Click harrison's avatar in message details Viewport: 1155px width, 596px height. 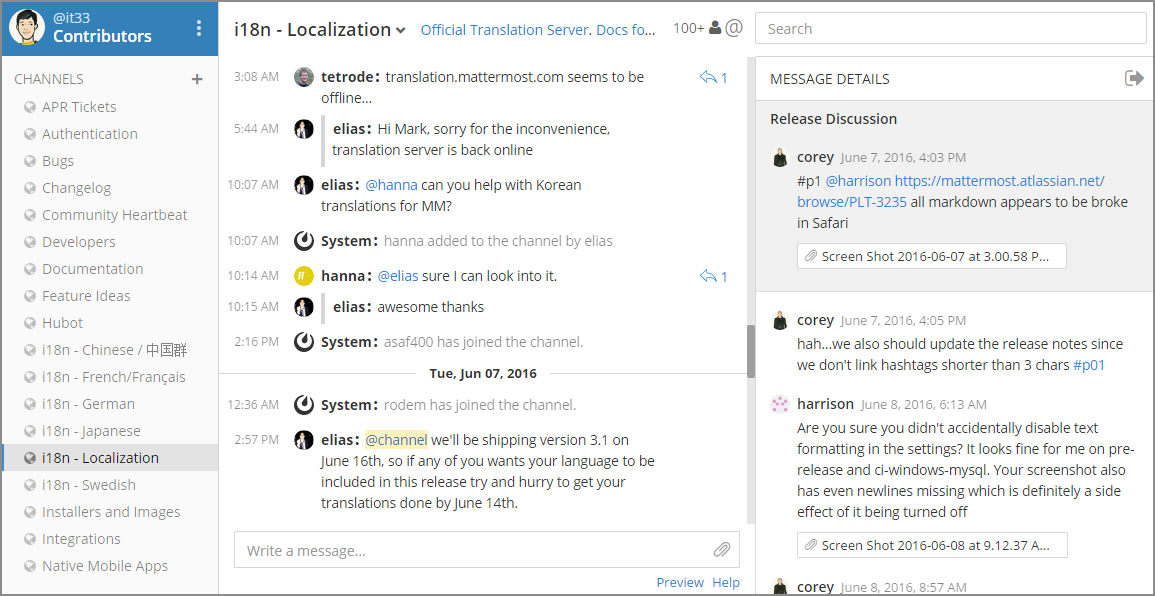pyautogui.click(x=780, y=404)
